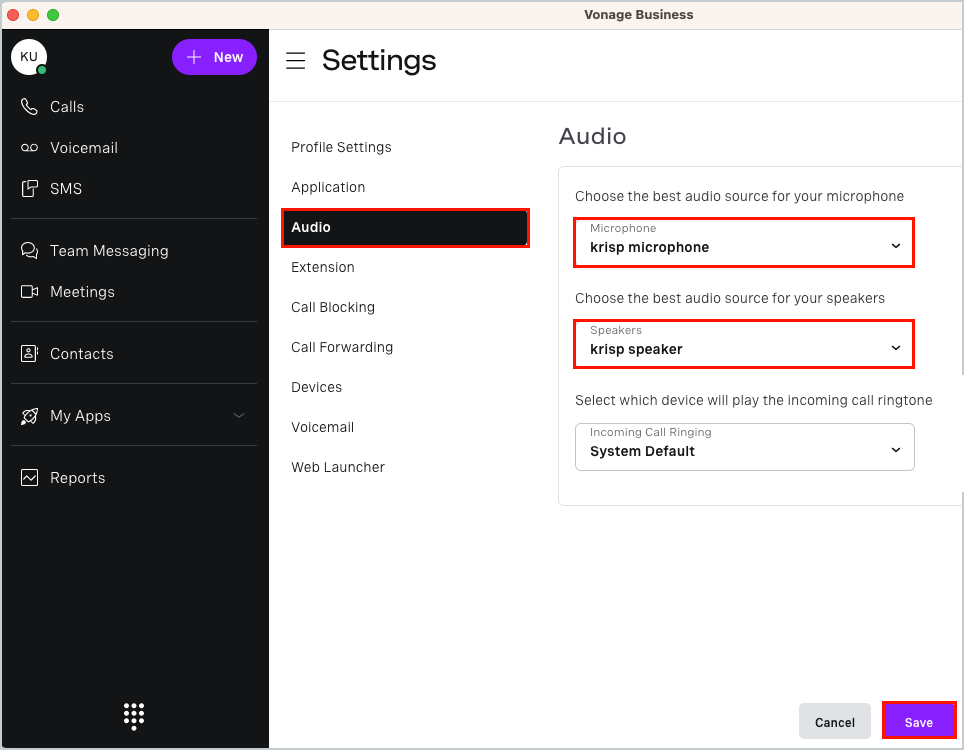Open the Microphone dropdown
The image size is (964, 750).
(x=744, y=242)
